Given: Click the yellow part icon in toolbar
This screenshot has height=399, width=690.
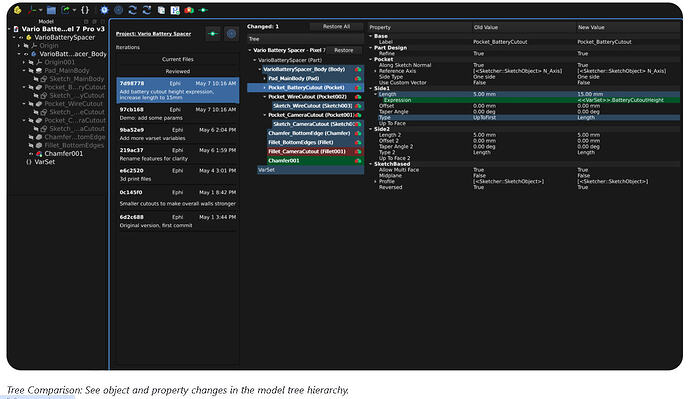Looking at the screenshot, I should [x=18, y=10].
